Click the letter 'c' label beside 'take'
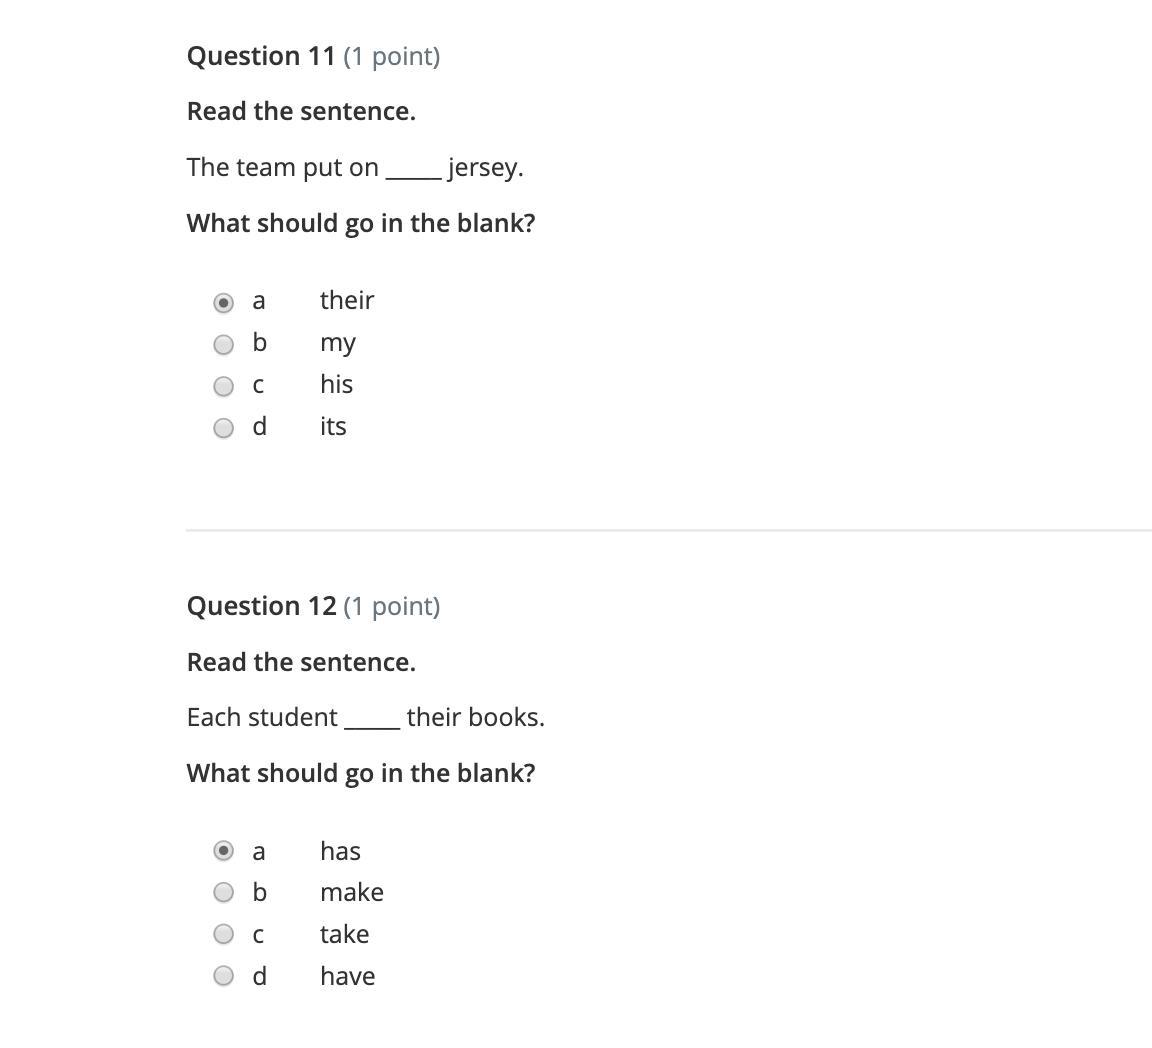 259,935
